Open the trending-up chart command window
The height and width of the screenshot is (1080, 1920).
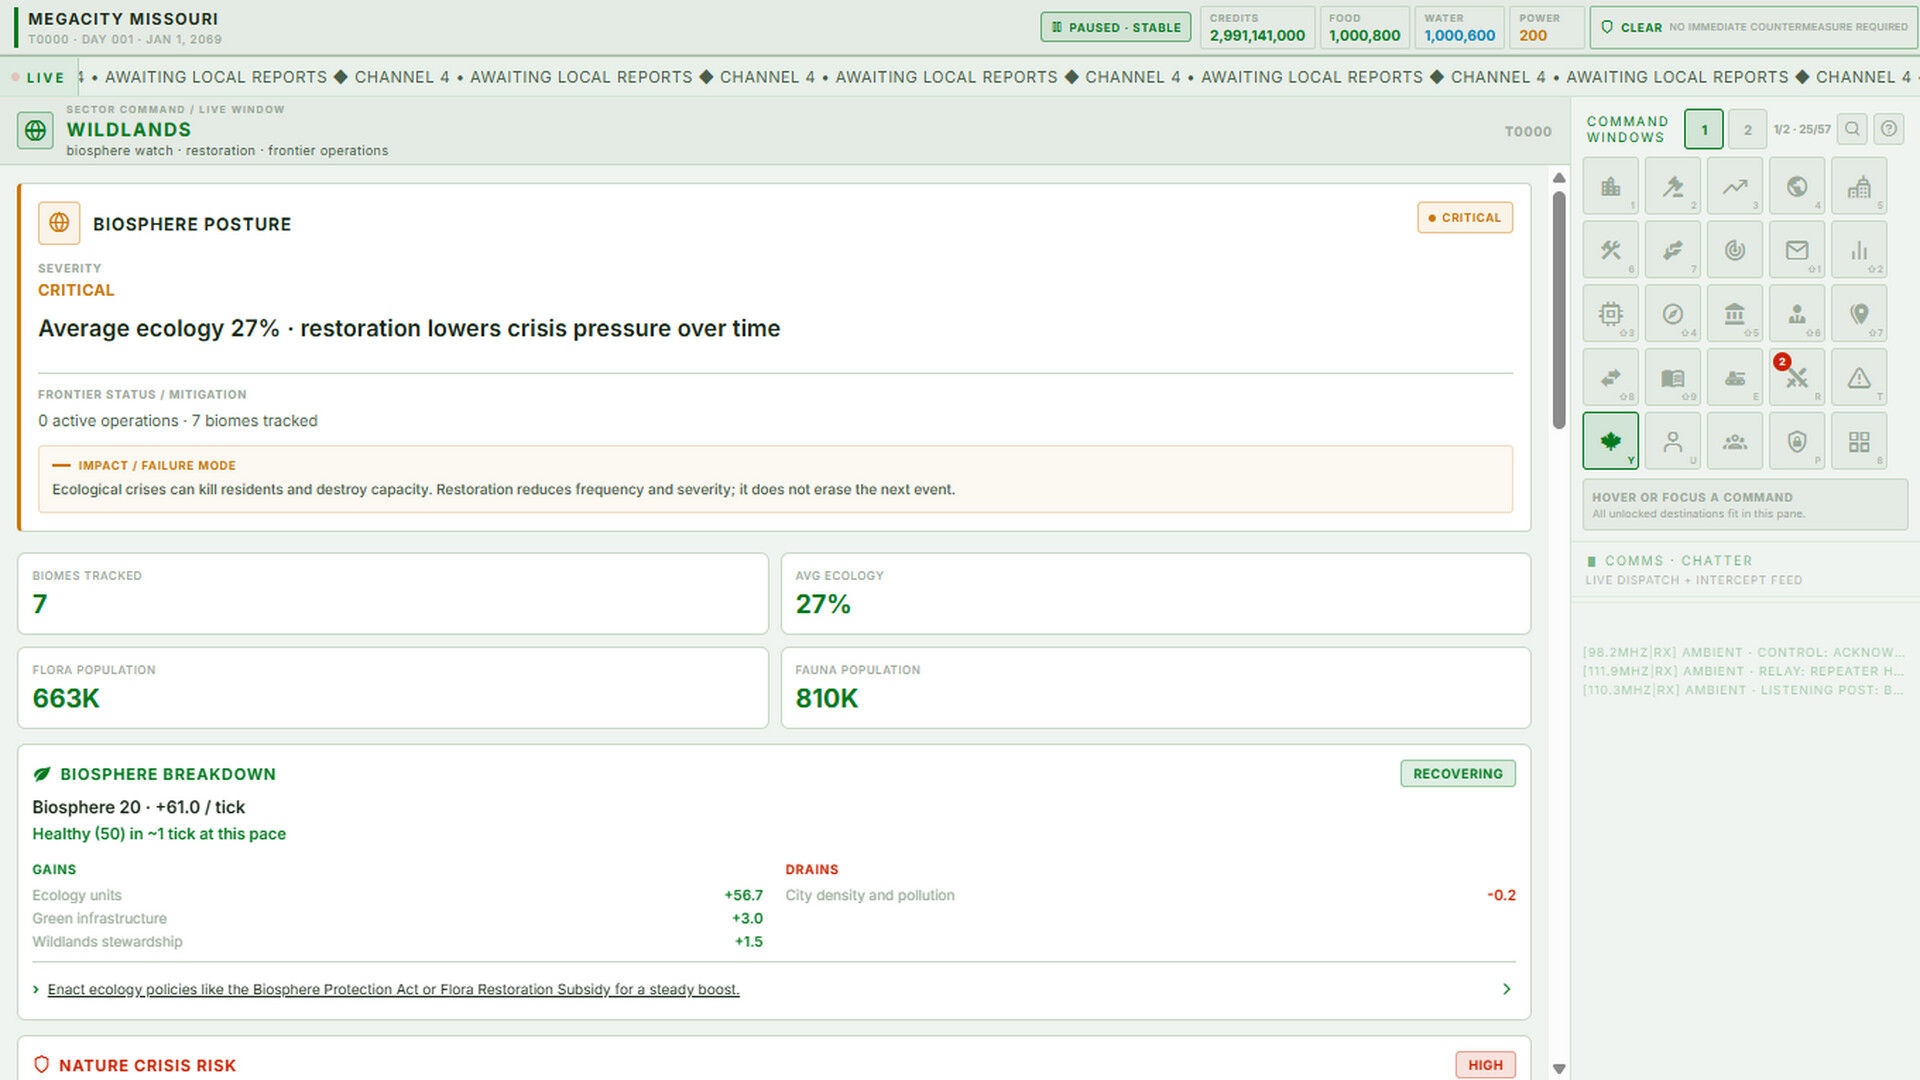point(1734,186)
